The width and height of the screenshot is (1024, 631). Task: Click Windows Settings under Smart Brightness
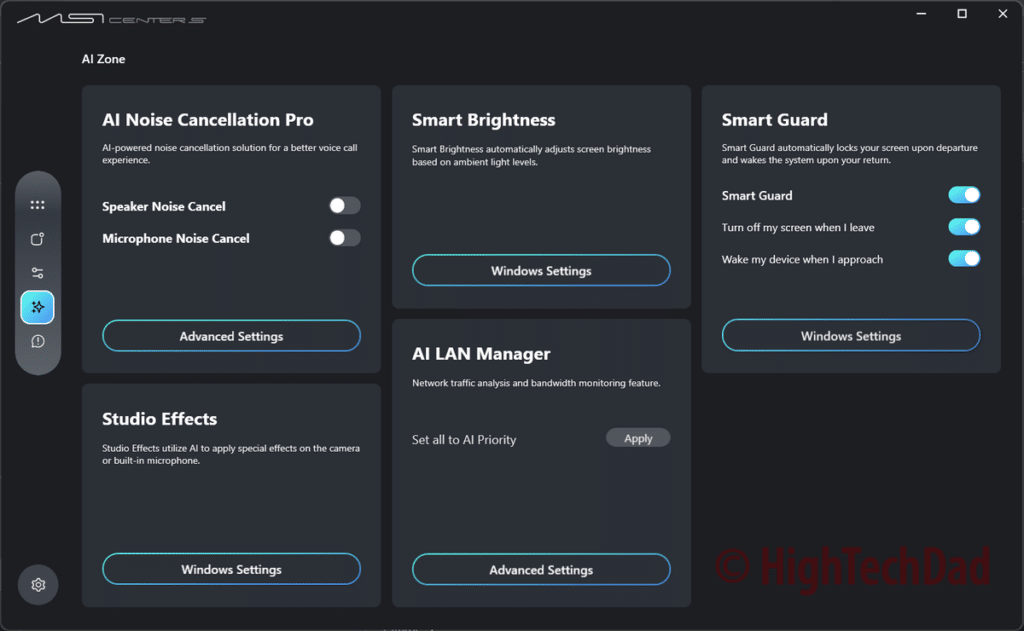[x=541, y=271]
